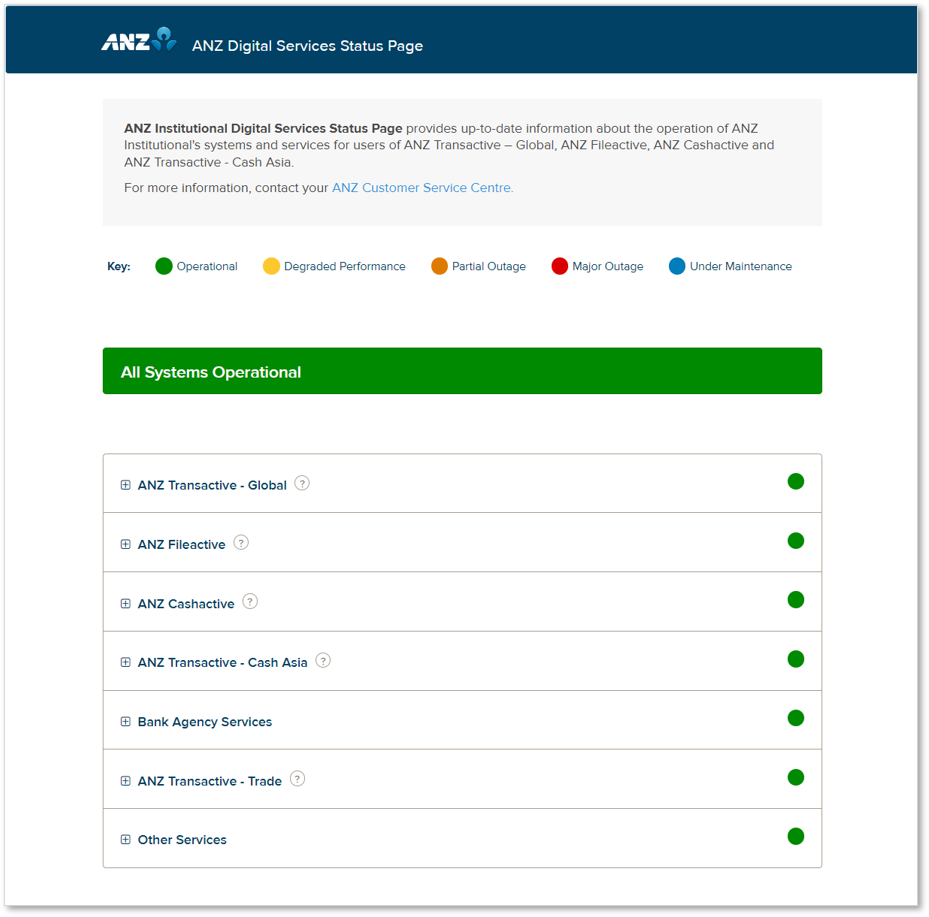Screen dimensions: 929x917
Task: Click the help icon beside ANZ Cashactive
Action: (x=250, y=602)
